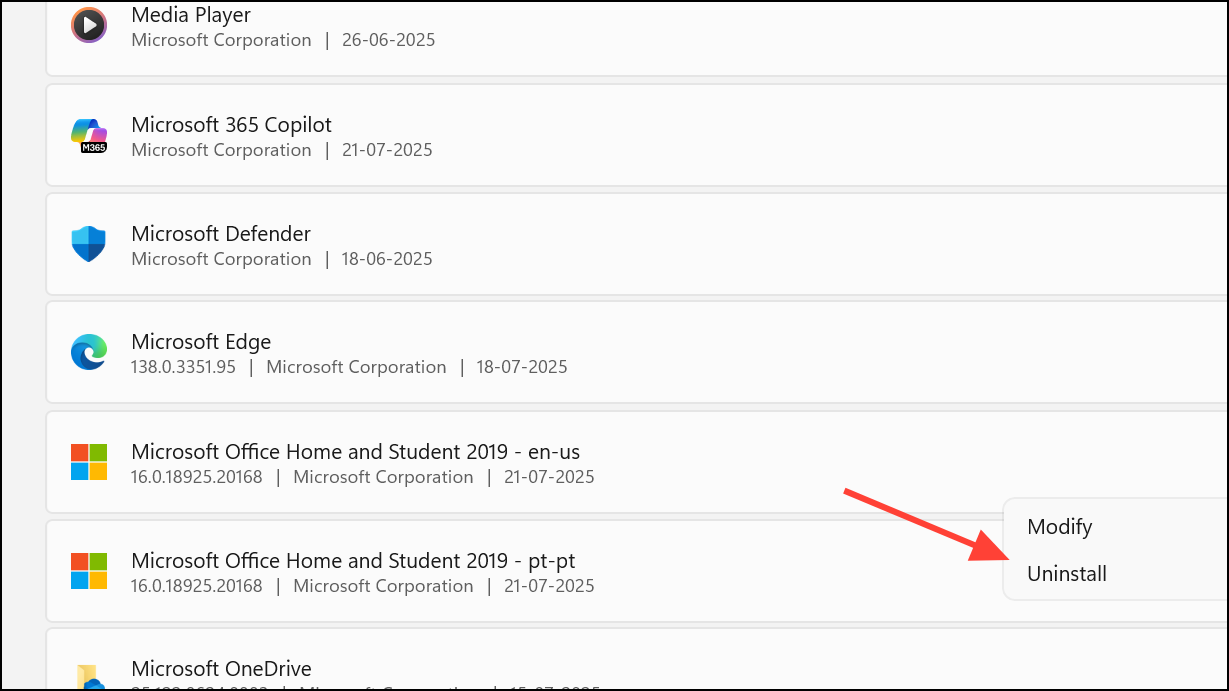Choose Modify from the context menu
The width and height of the screenshot is (1229, 691).
[1060, 527]
